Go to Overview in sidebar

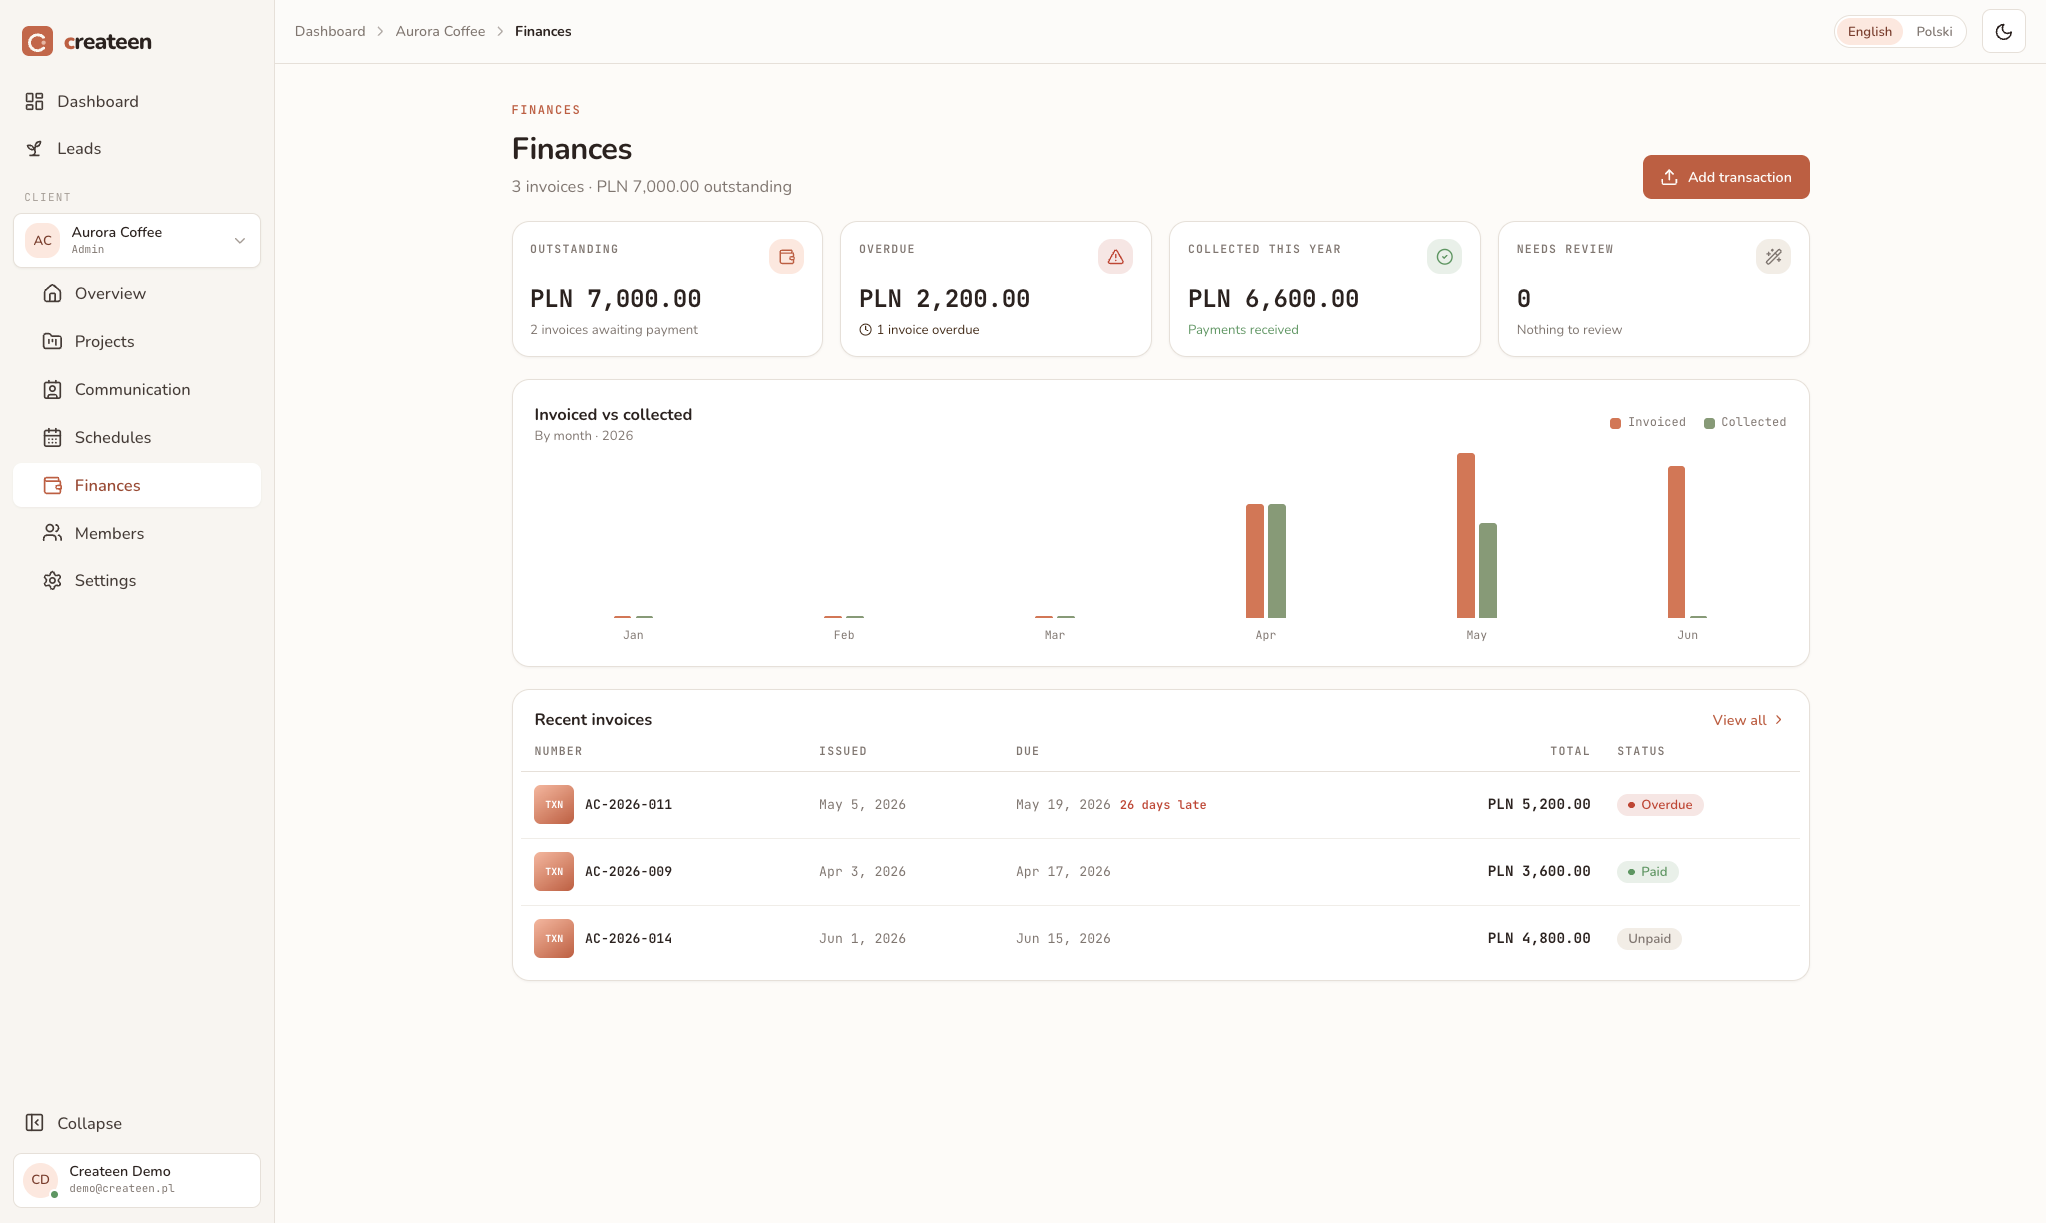tap(137, 293)
